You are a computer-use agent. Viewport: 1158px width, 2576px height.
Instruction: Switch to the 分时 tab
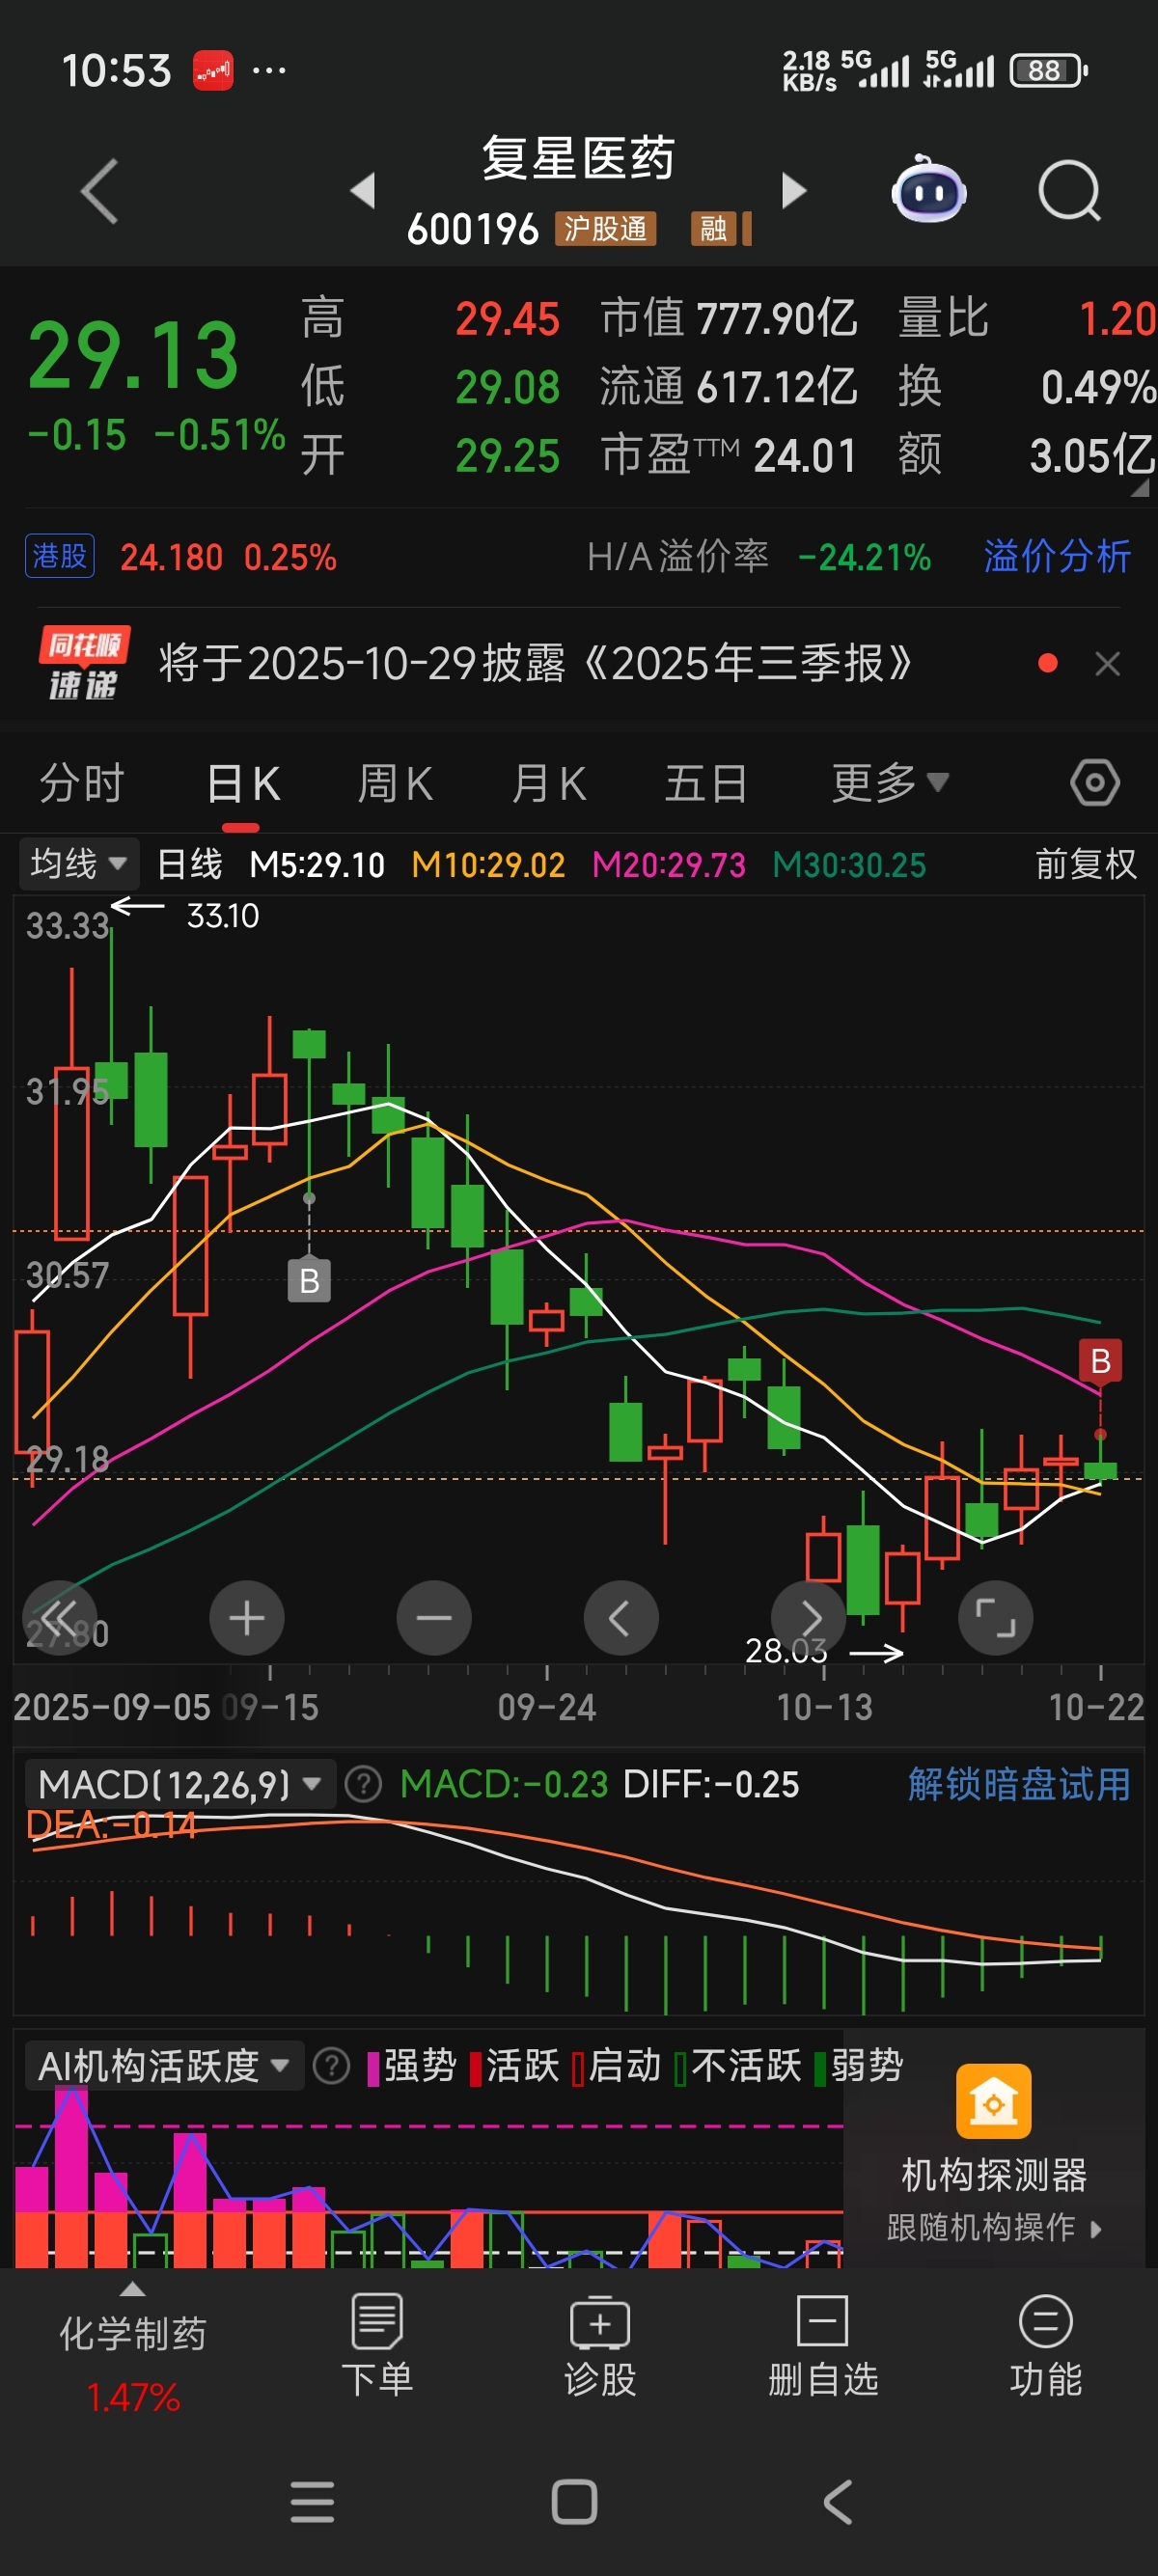pos(81,782)
